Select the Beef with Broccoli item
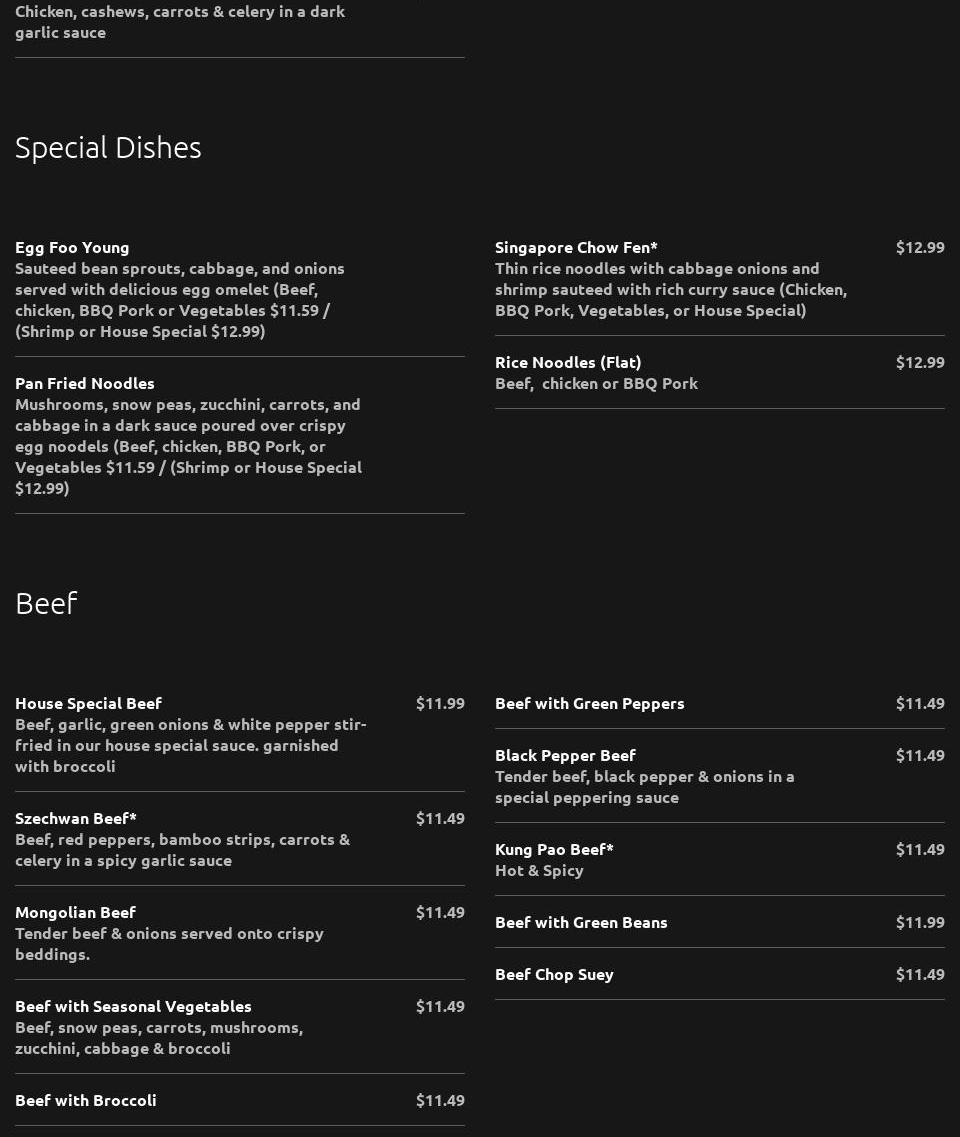This screenshot has width=960, height=1137. [x=86, y=1100]
